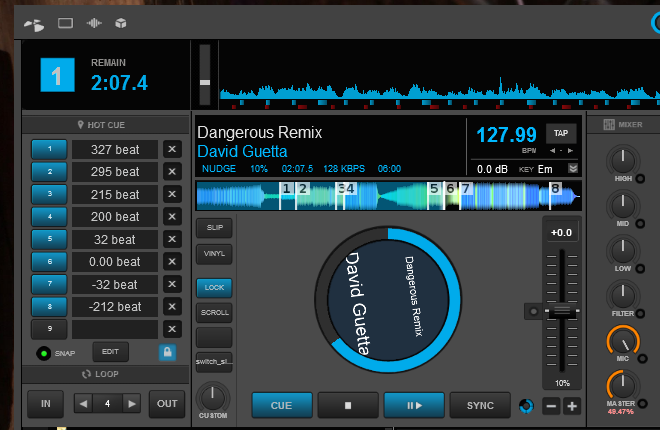Toggle SLIP mode

[214, 228]
